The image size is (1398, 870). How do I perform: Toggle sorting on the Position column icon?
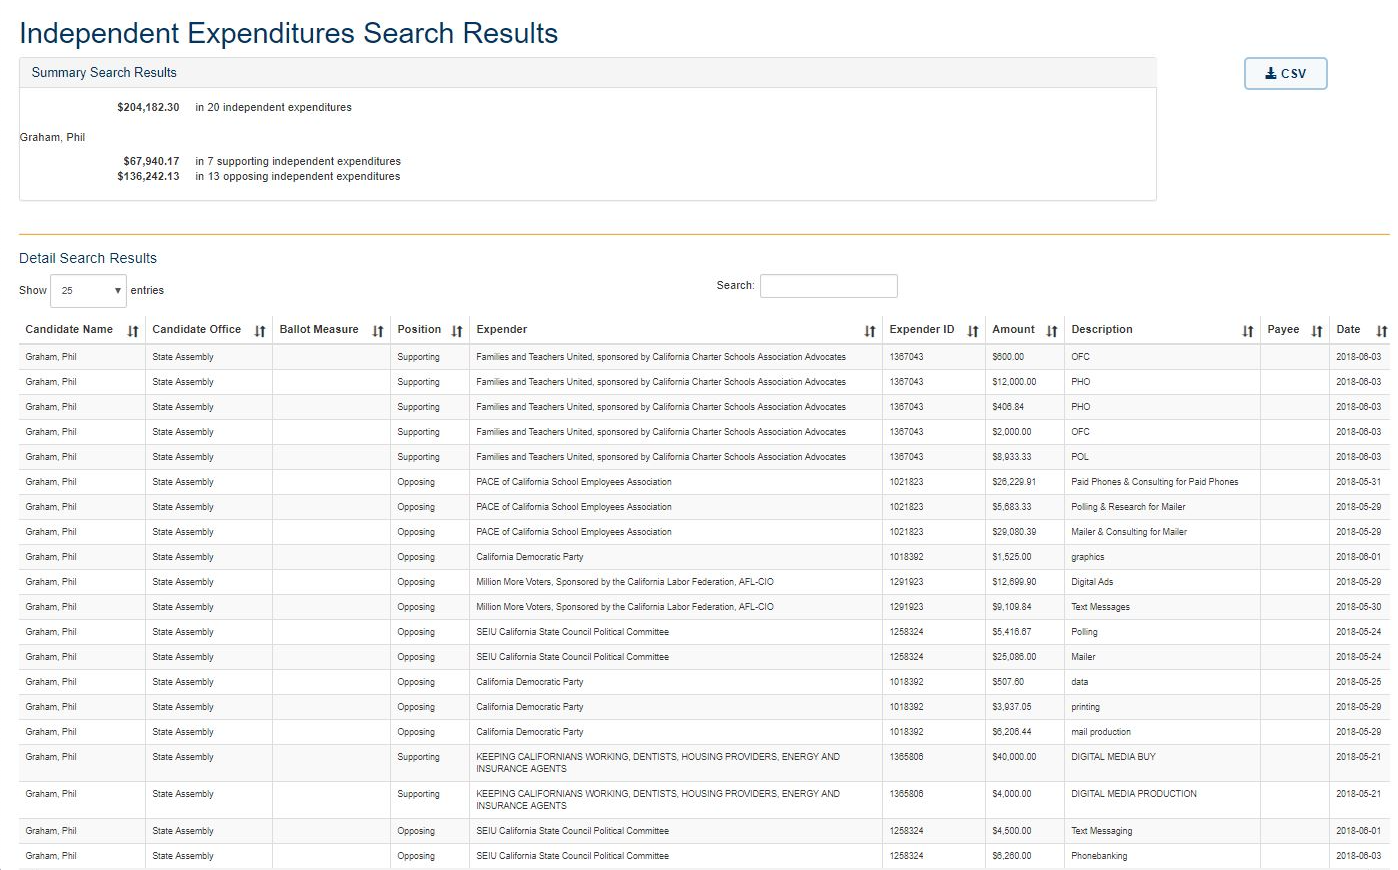(457, 331)
